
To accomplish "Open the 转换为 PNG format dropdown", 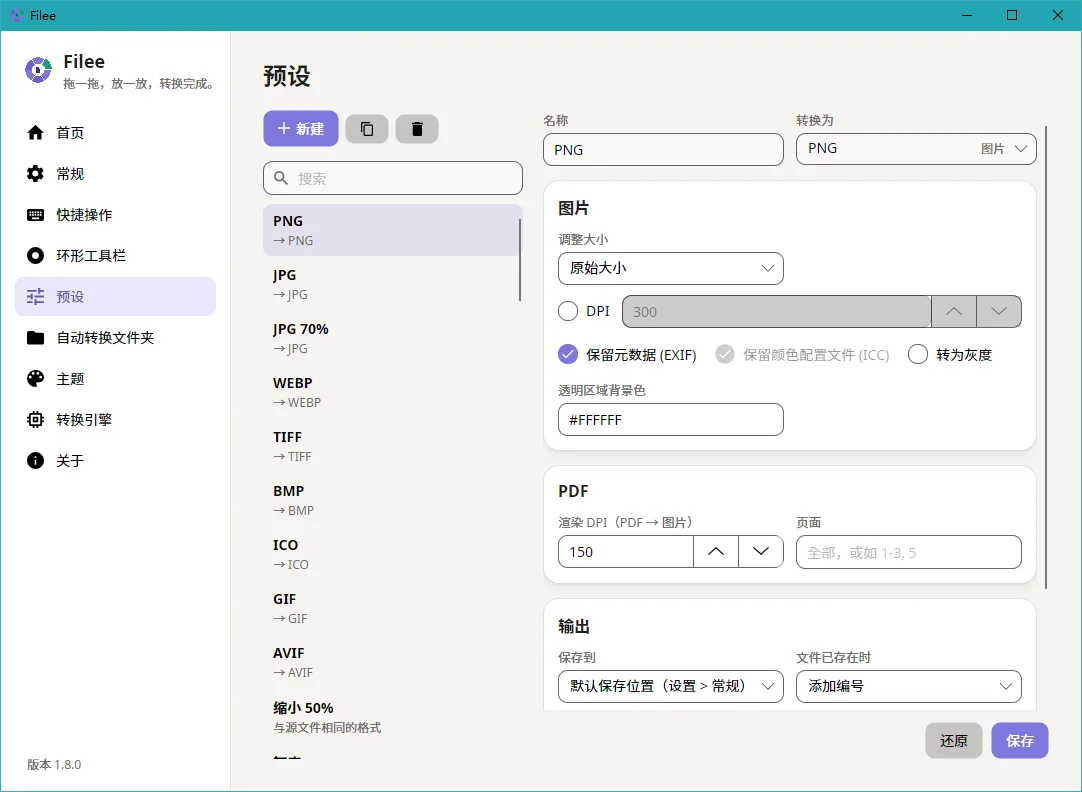I will pos(916,149).
